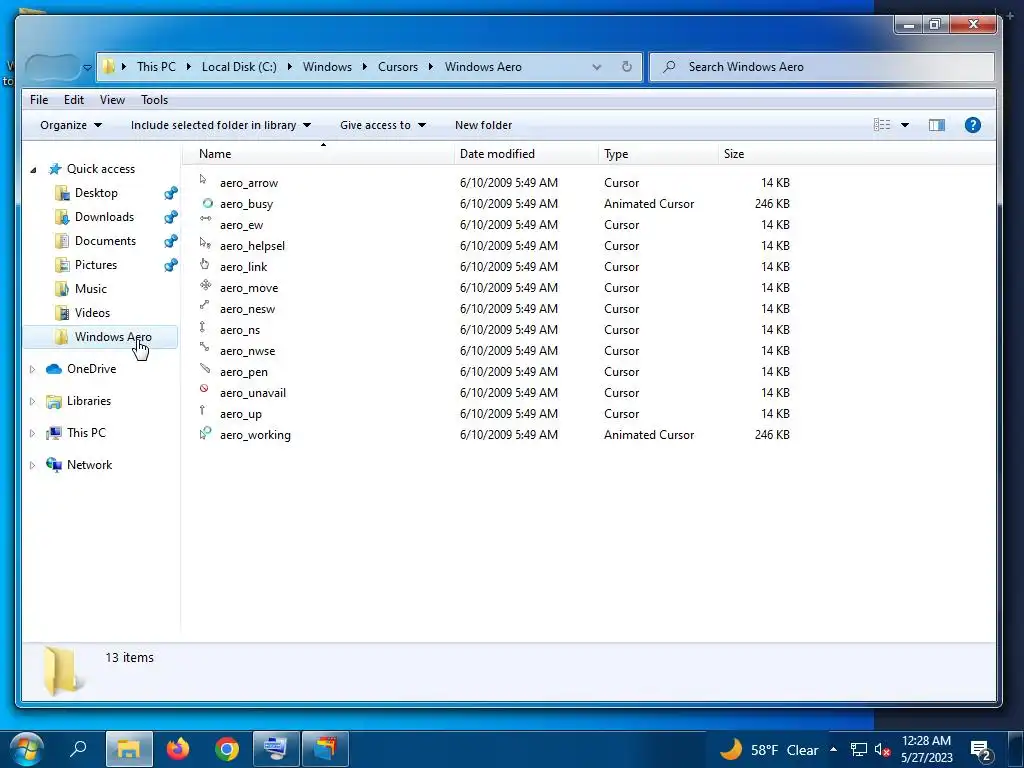1024x768 pixels.
Task: Show hidden tray icons arrow
Action: (x=833, y=749)
